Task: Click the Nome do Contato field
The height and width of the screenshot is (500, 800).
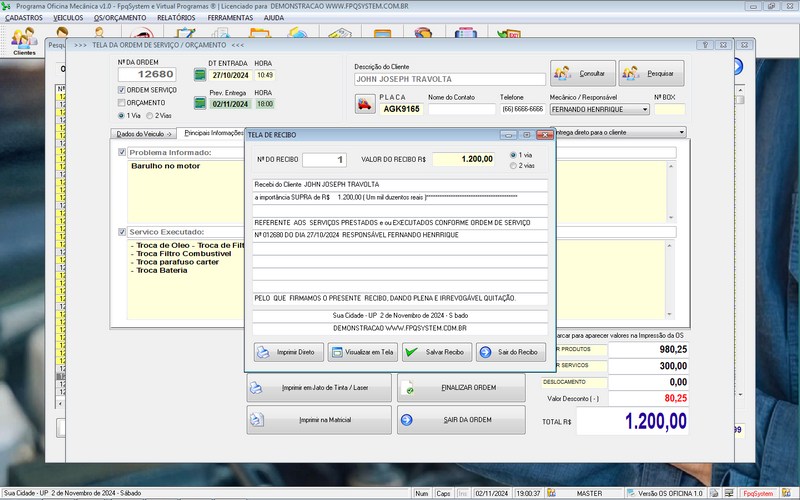Action: (x=462, y=109)
